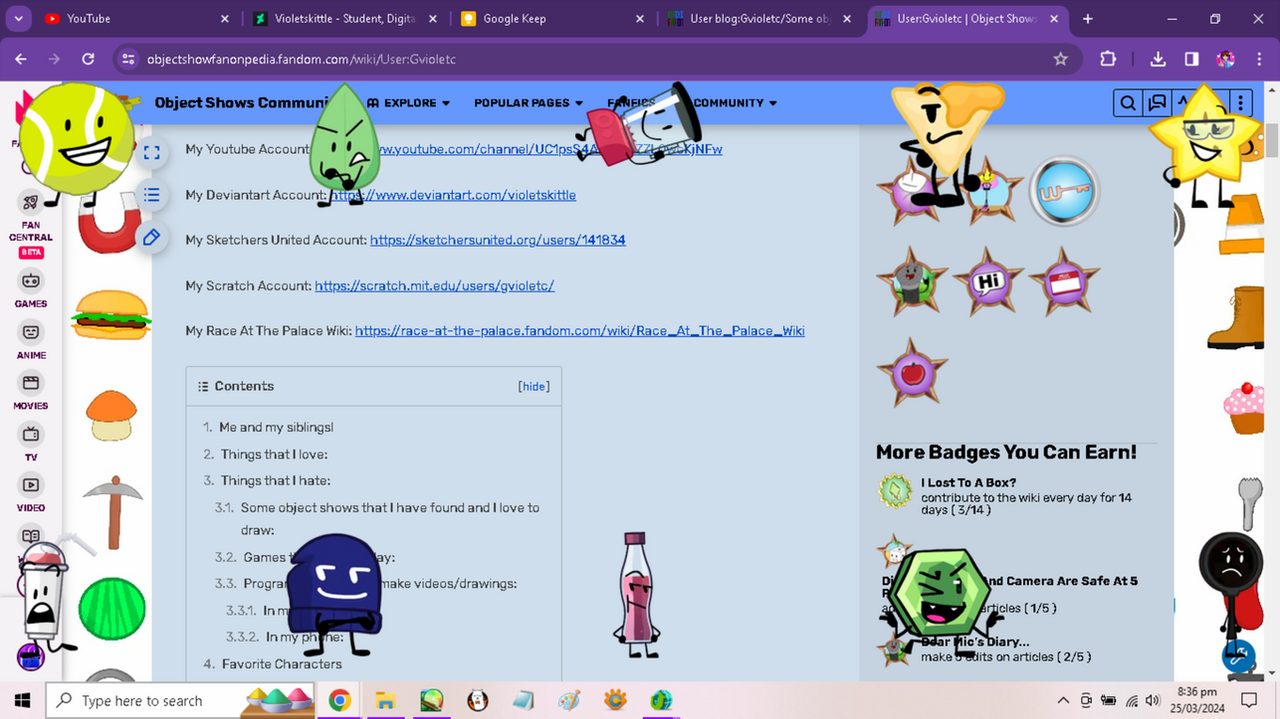The width and height of the screenshot is (1280, 719).
Task: Switch to the Google Keep tab
Action: click(552, 18)
